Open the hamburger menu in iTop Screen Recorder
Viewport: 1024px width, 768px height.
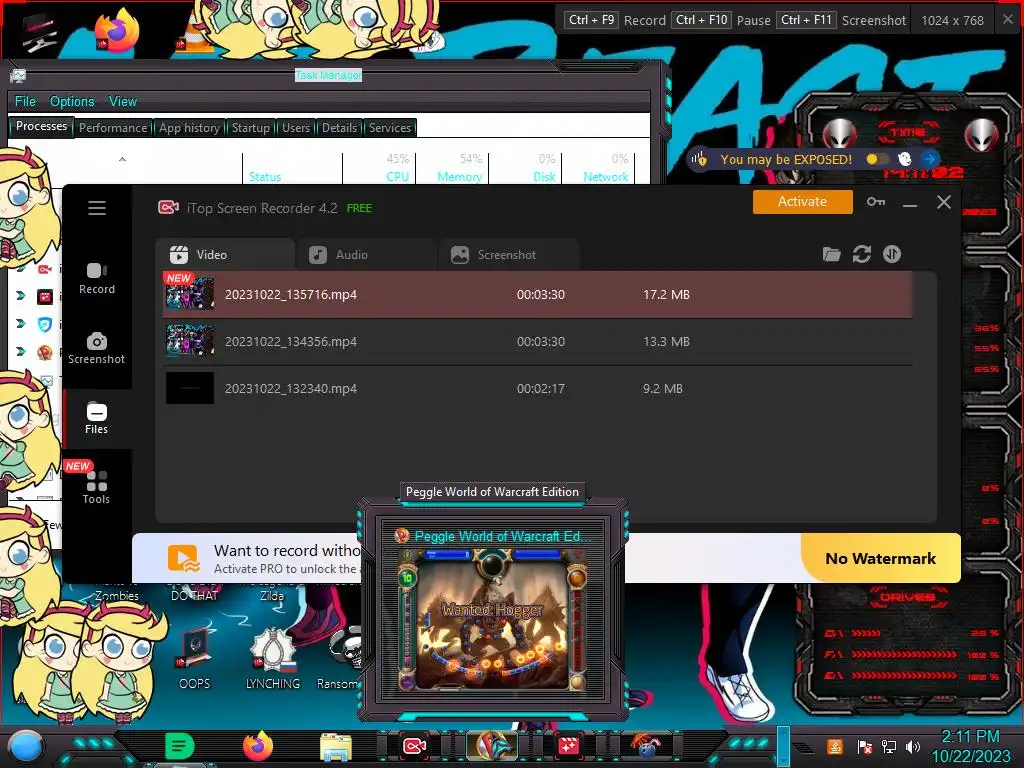[x=97, y=208]
